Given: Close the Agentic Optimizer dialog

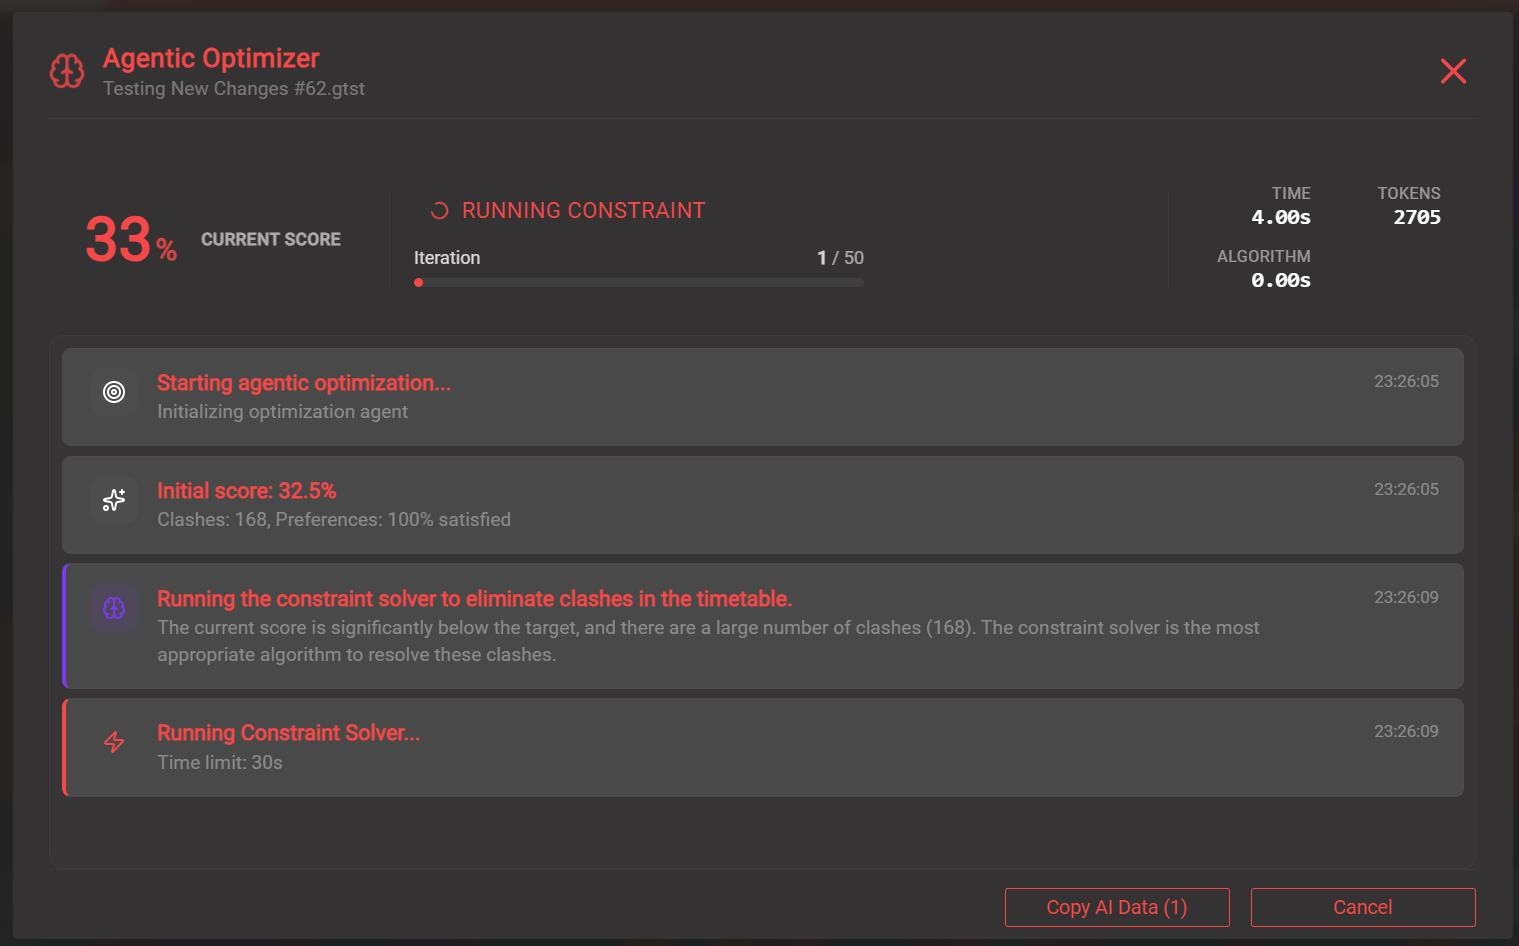Looking at the screenshot, I should click(x=1452, y=71).
